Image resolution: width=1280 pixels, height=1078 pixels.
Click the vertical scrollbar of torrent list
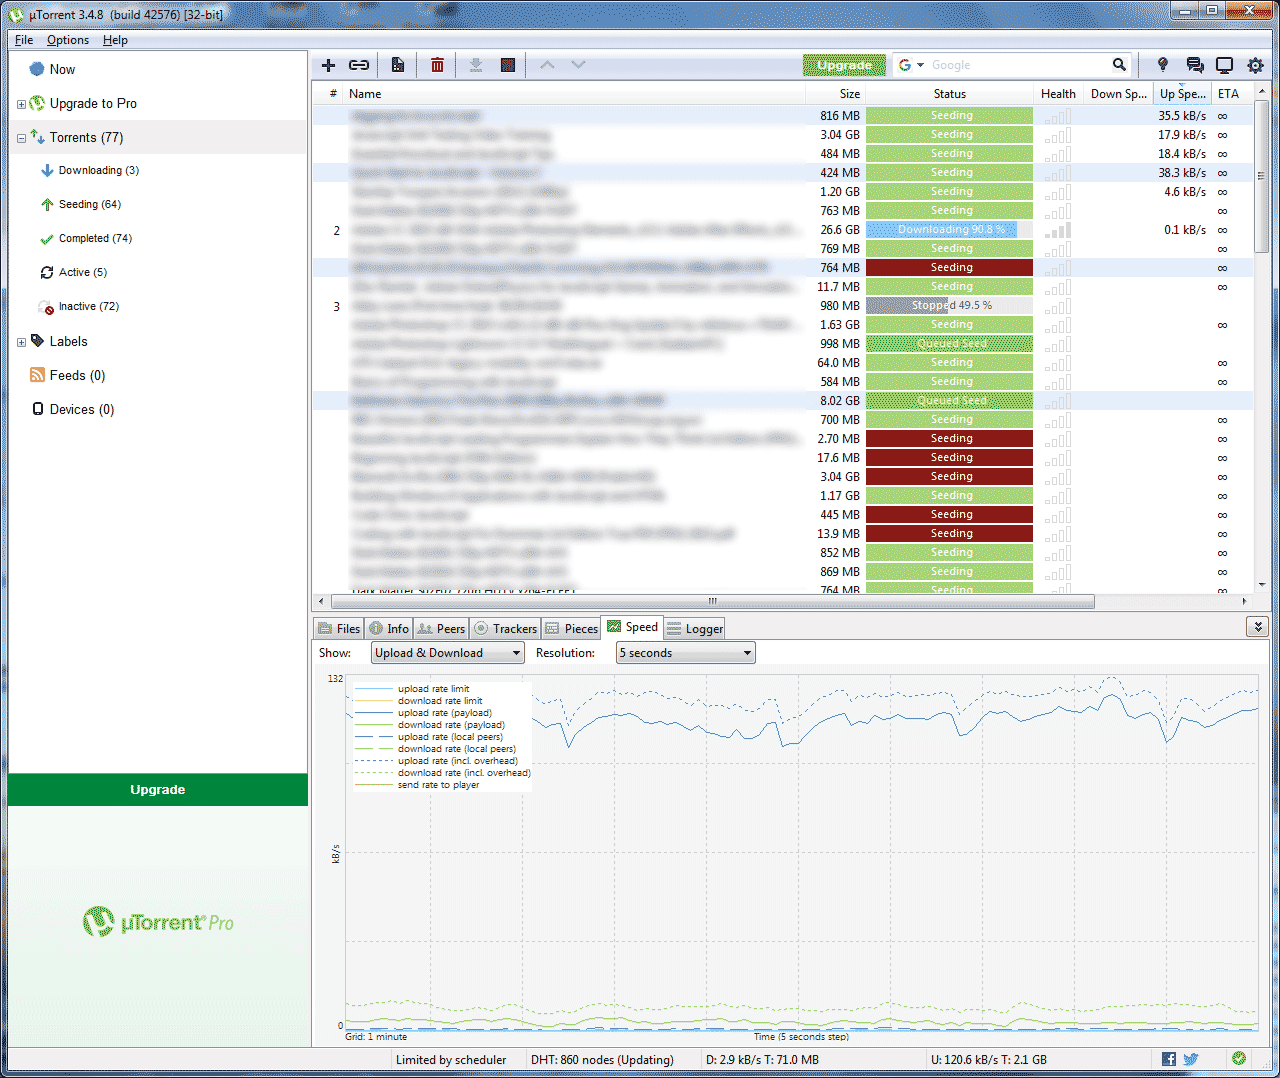(1262, 175)
